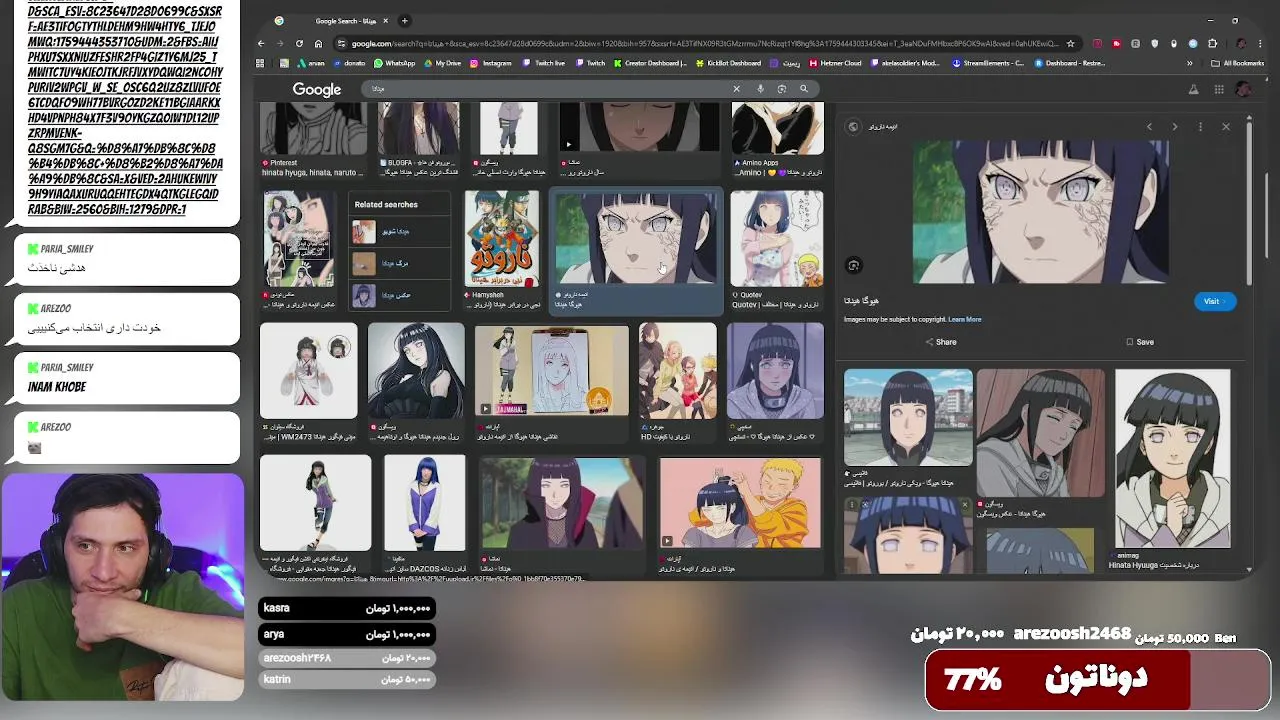Open My Drive bookmark
The height and width of the screenshot is (720, 1280).
coord(443,63)
